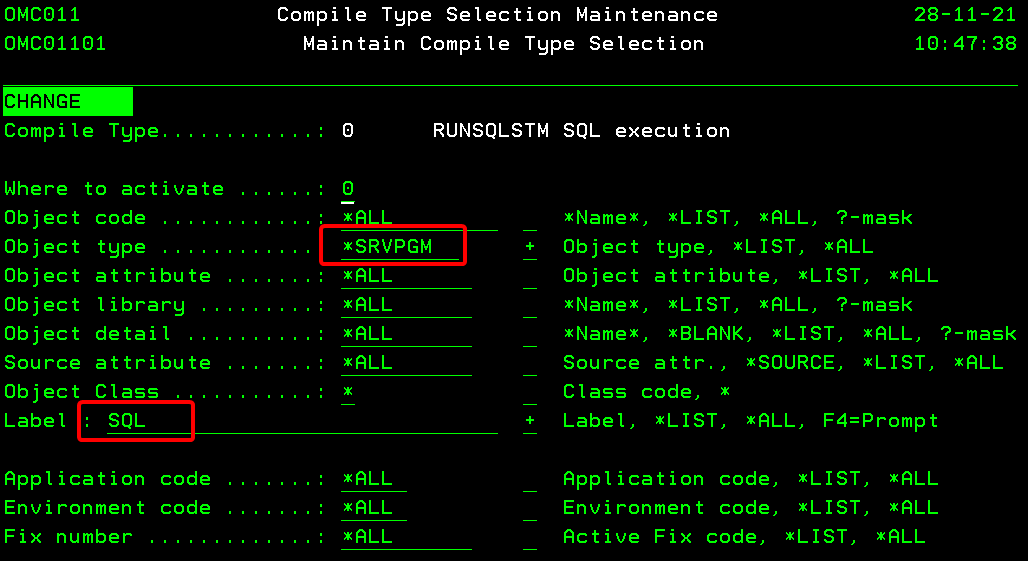The width and height of the screenshot is (1028, 561).
Task: Click list marker field beside Application code
Action: [529, 479]
